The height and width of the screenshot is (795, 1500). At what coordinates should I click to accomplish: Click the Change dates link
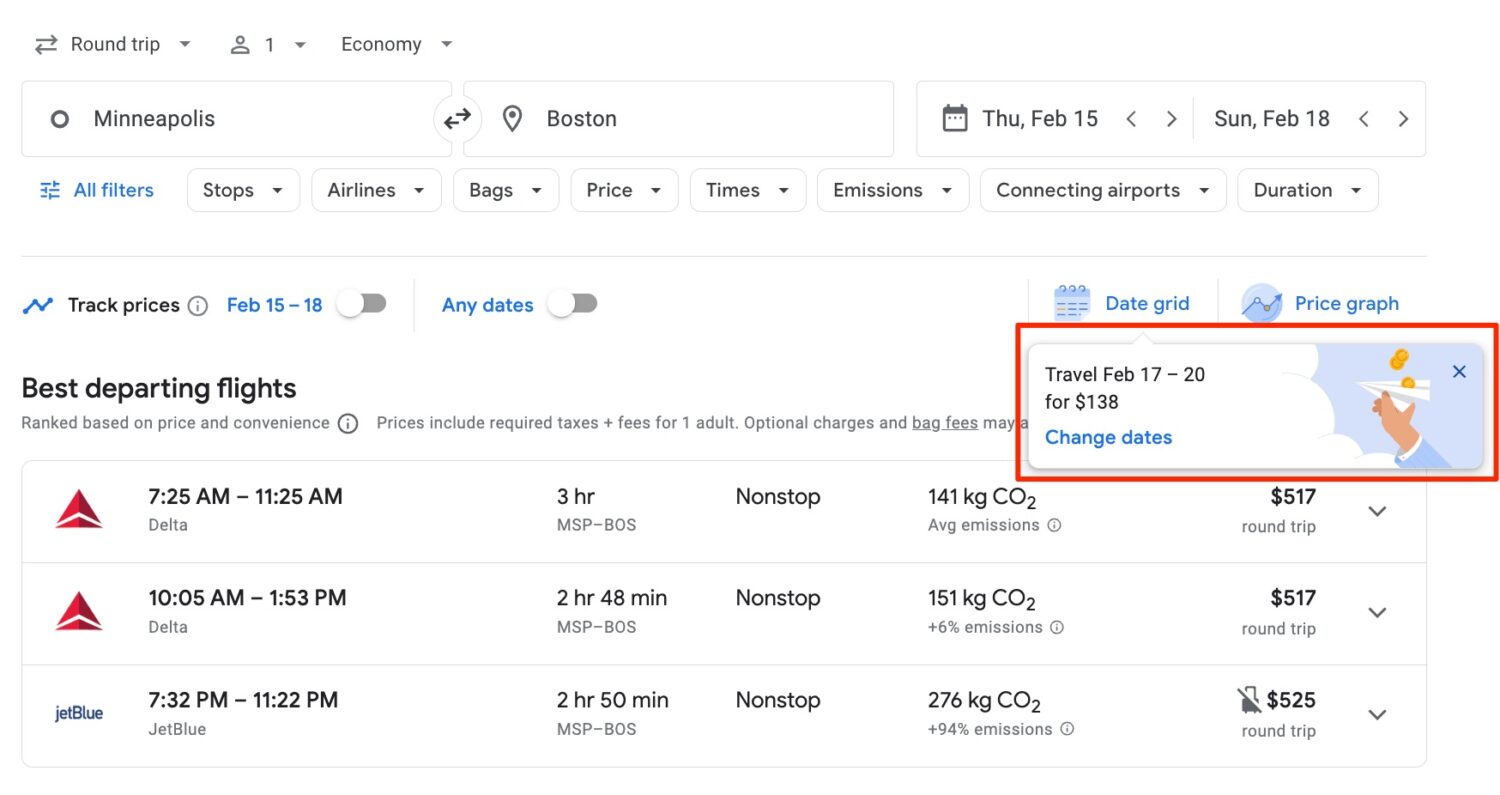coord(1108,437)
